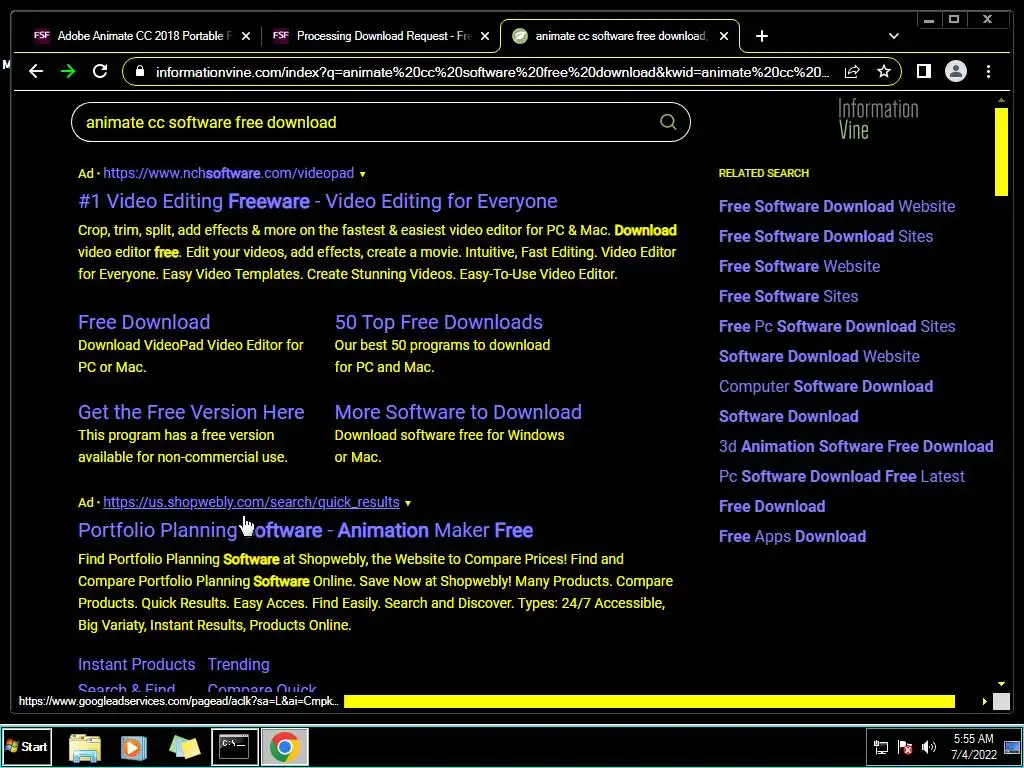Image resolution: width=1024 pixels, height=768 pixels.
Task: Open Free Software Website related search
Action: 799,266
